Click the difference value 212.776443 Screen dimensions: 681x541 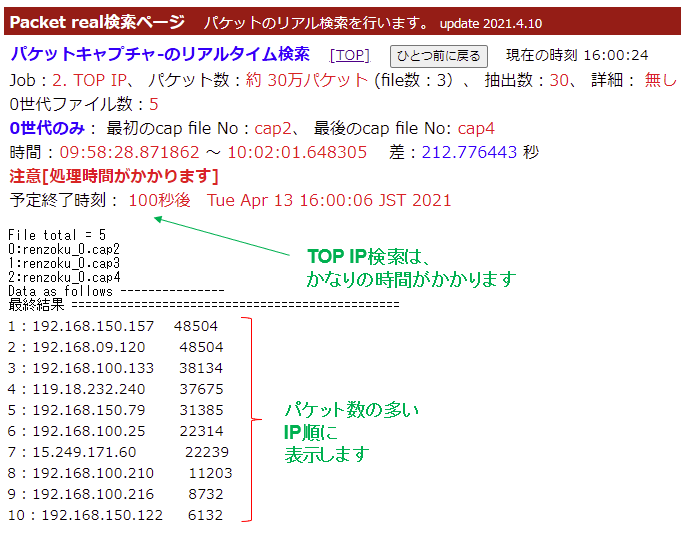click(469, 152)
